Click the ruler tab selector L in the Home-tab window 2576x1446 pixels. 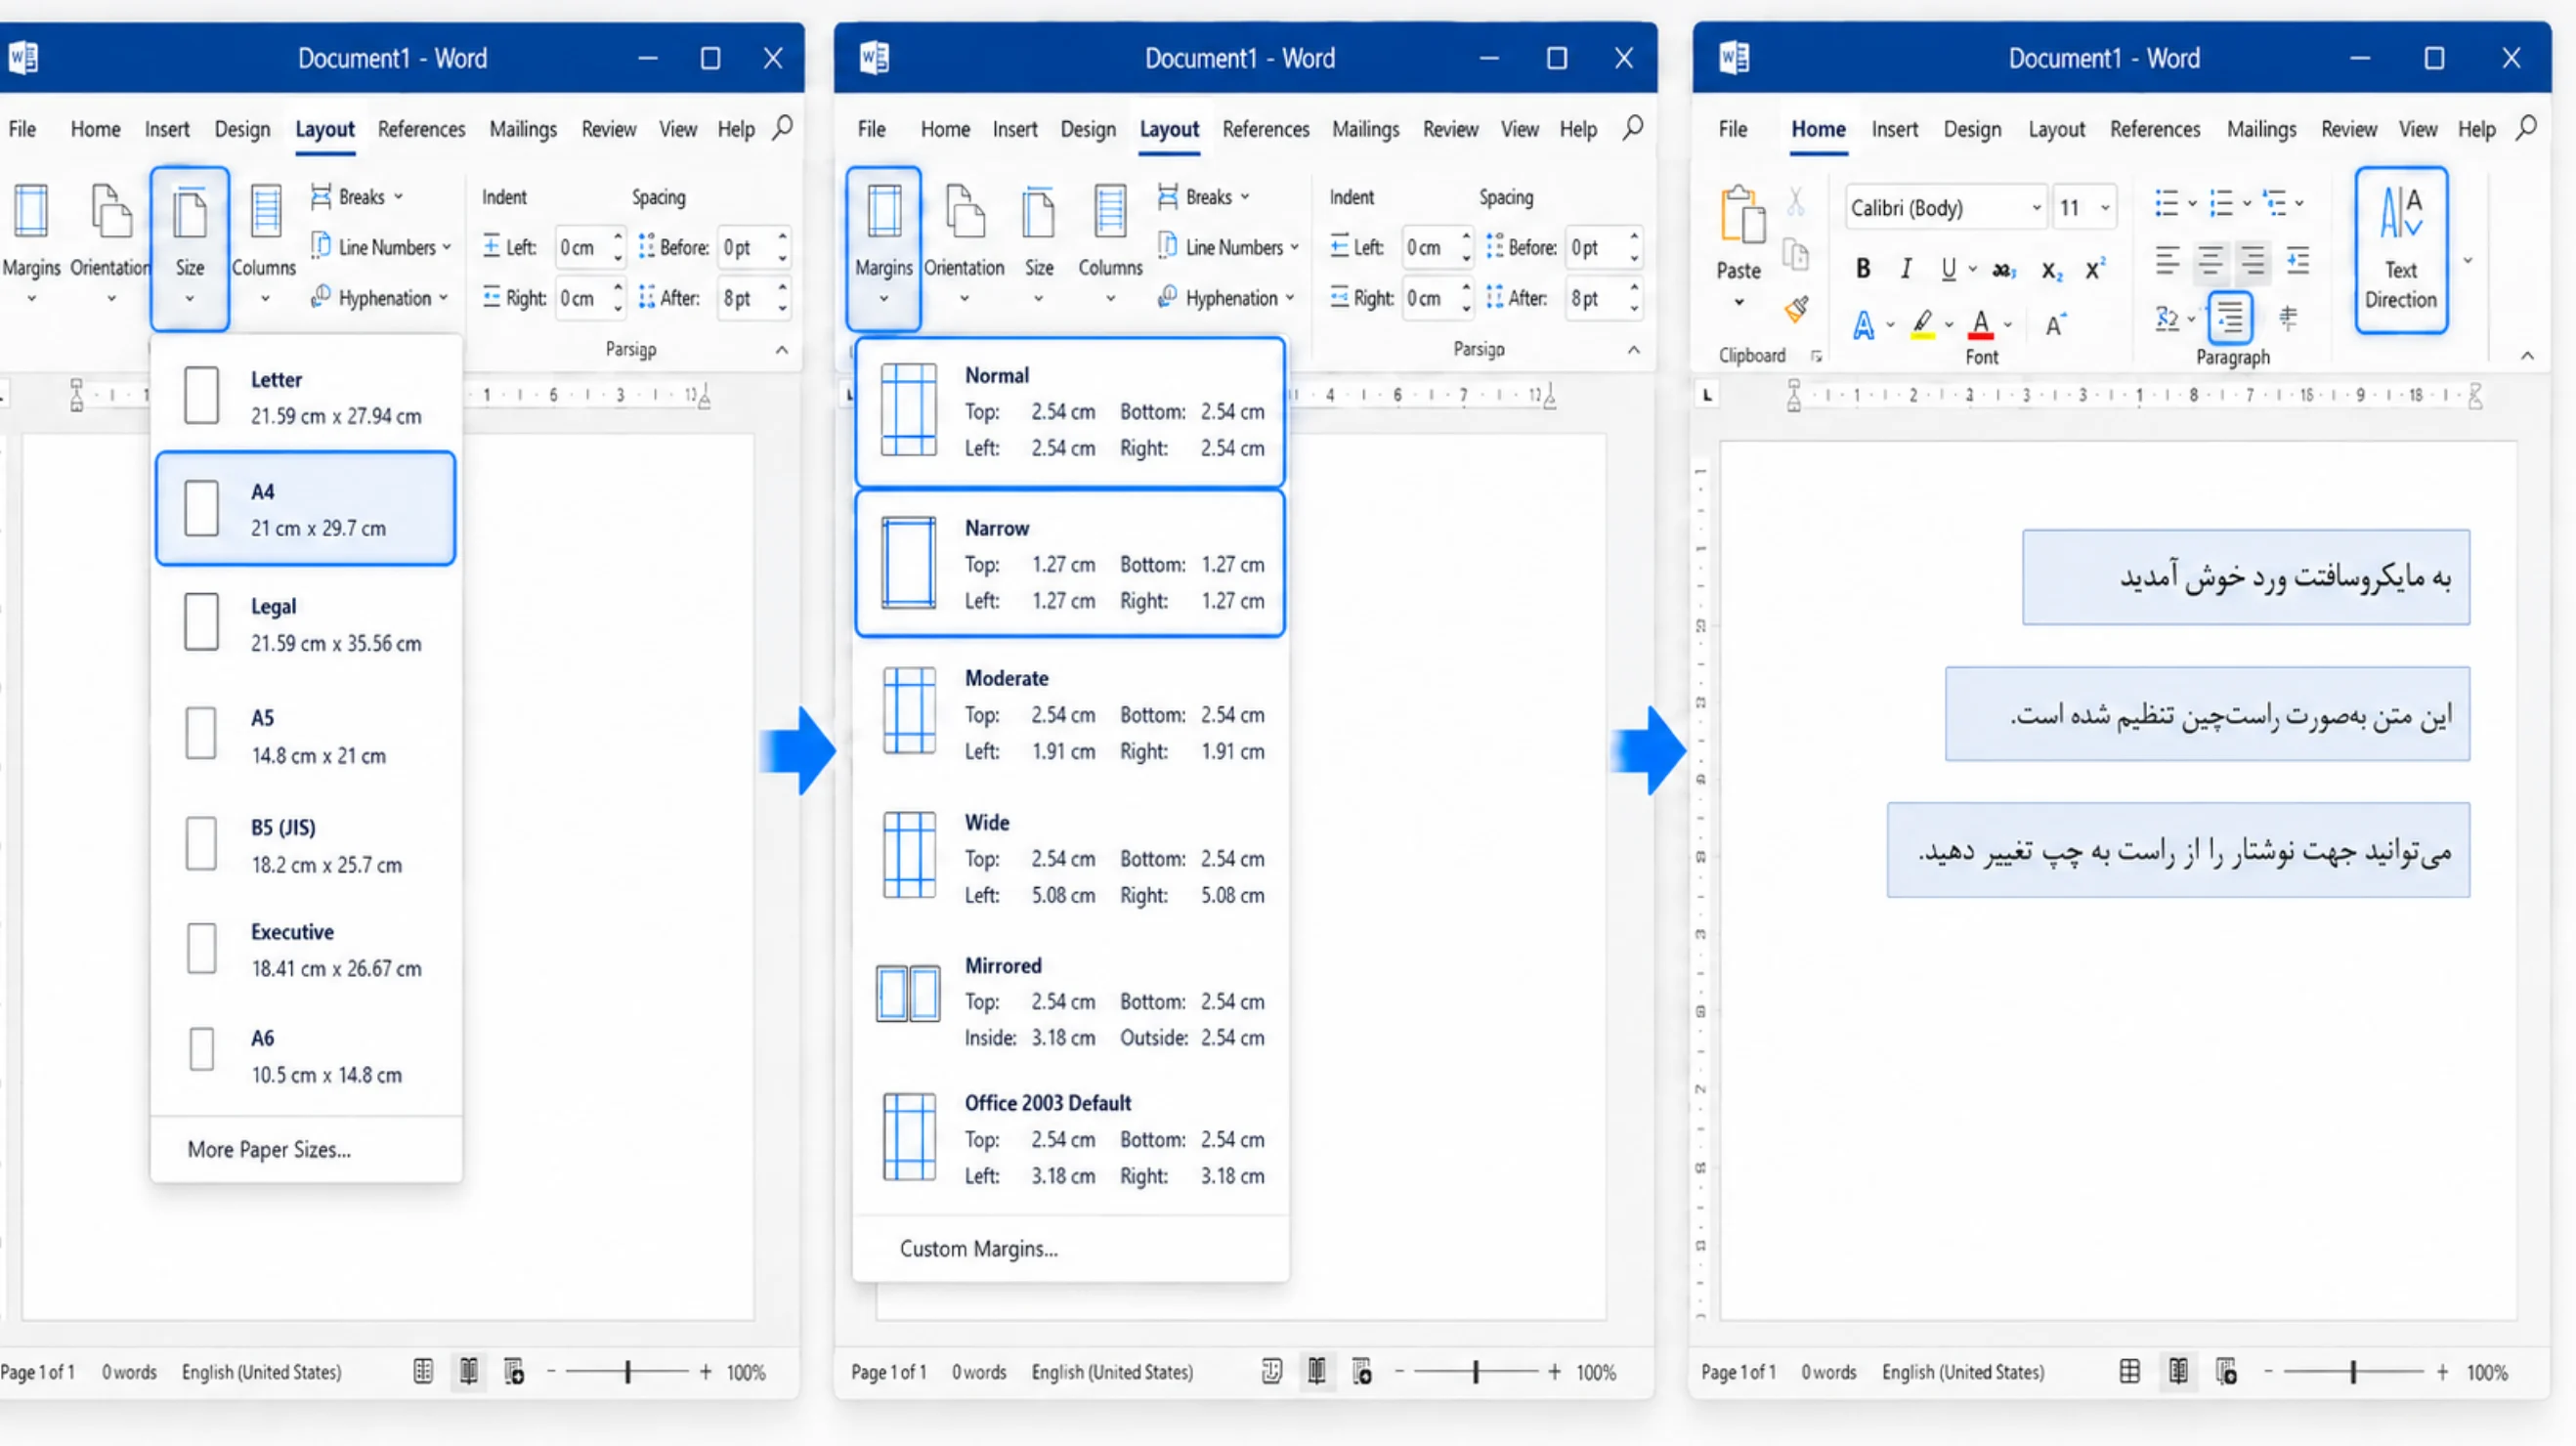(1707, 395)
